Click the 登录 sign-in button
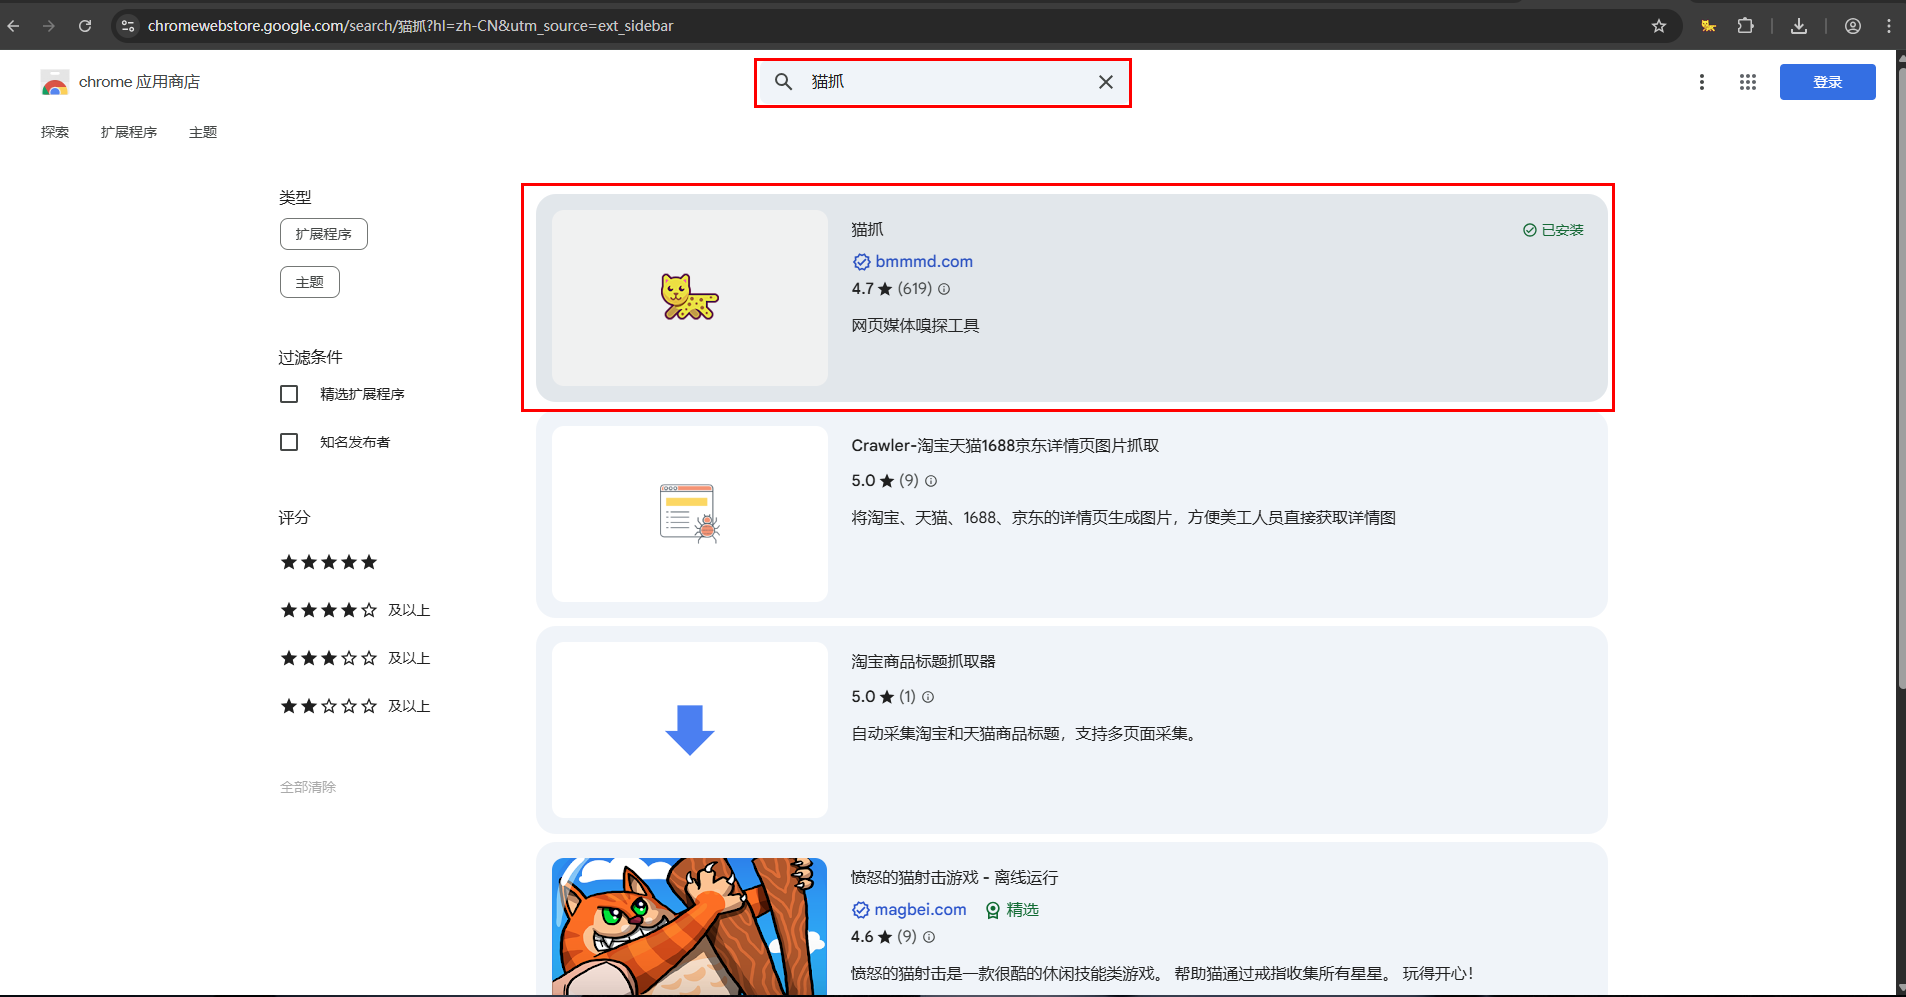1906x997 pixels. point(1827,82)
